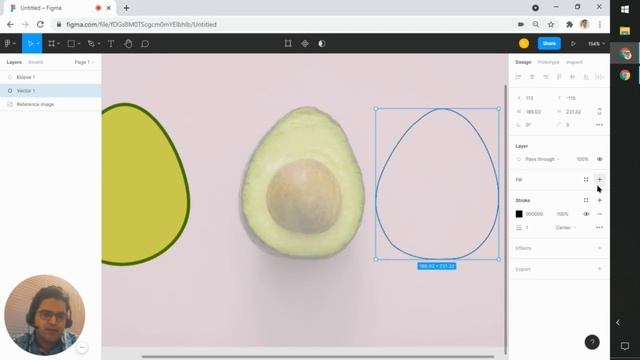Click the Present play icon
This screenshot has height=360, width=640.
click(573, 43)
